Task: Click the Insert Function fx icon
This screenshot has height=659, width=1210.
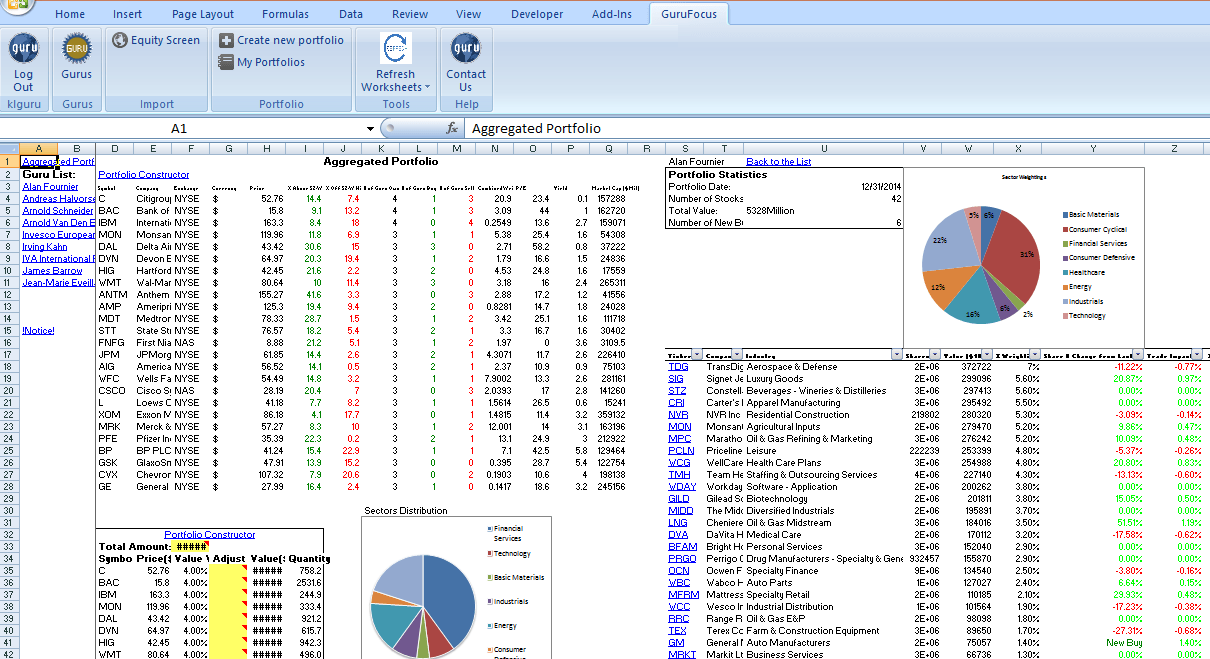Action: (453, 128)
